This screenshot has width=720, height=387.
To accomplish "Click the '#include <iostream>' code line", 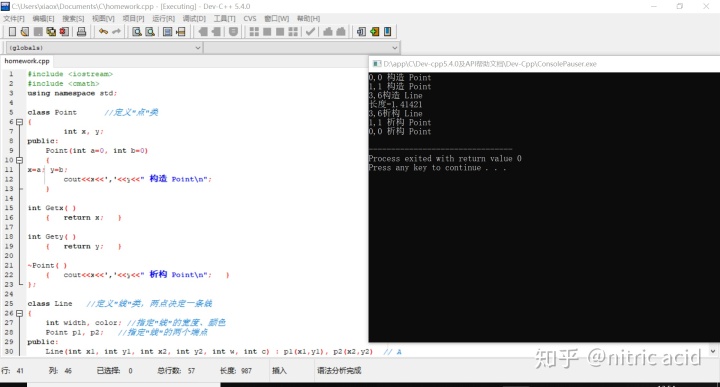I will [x=70, y=74].
